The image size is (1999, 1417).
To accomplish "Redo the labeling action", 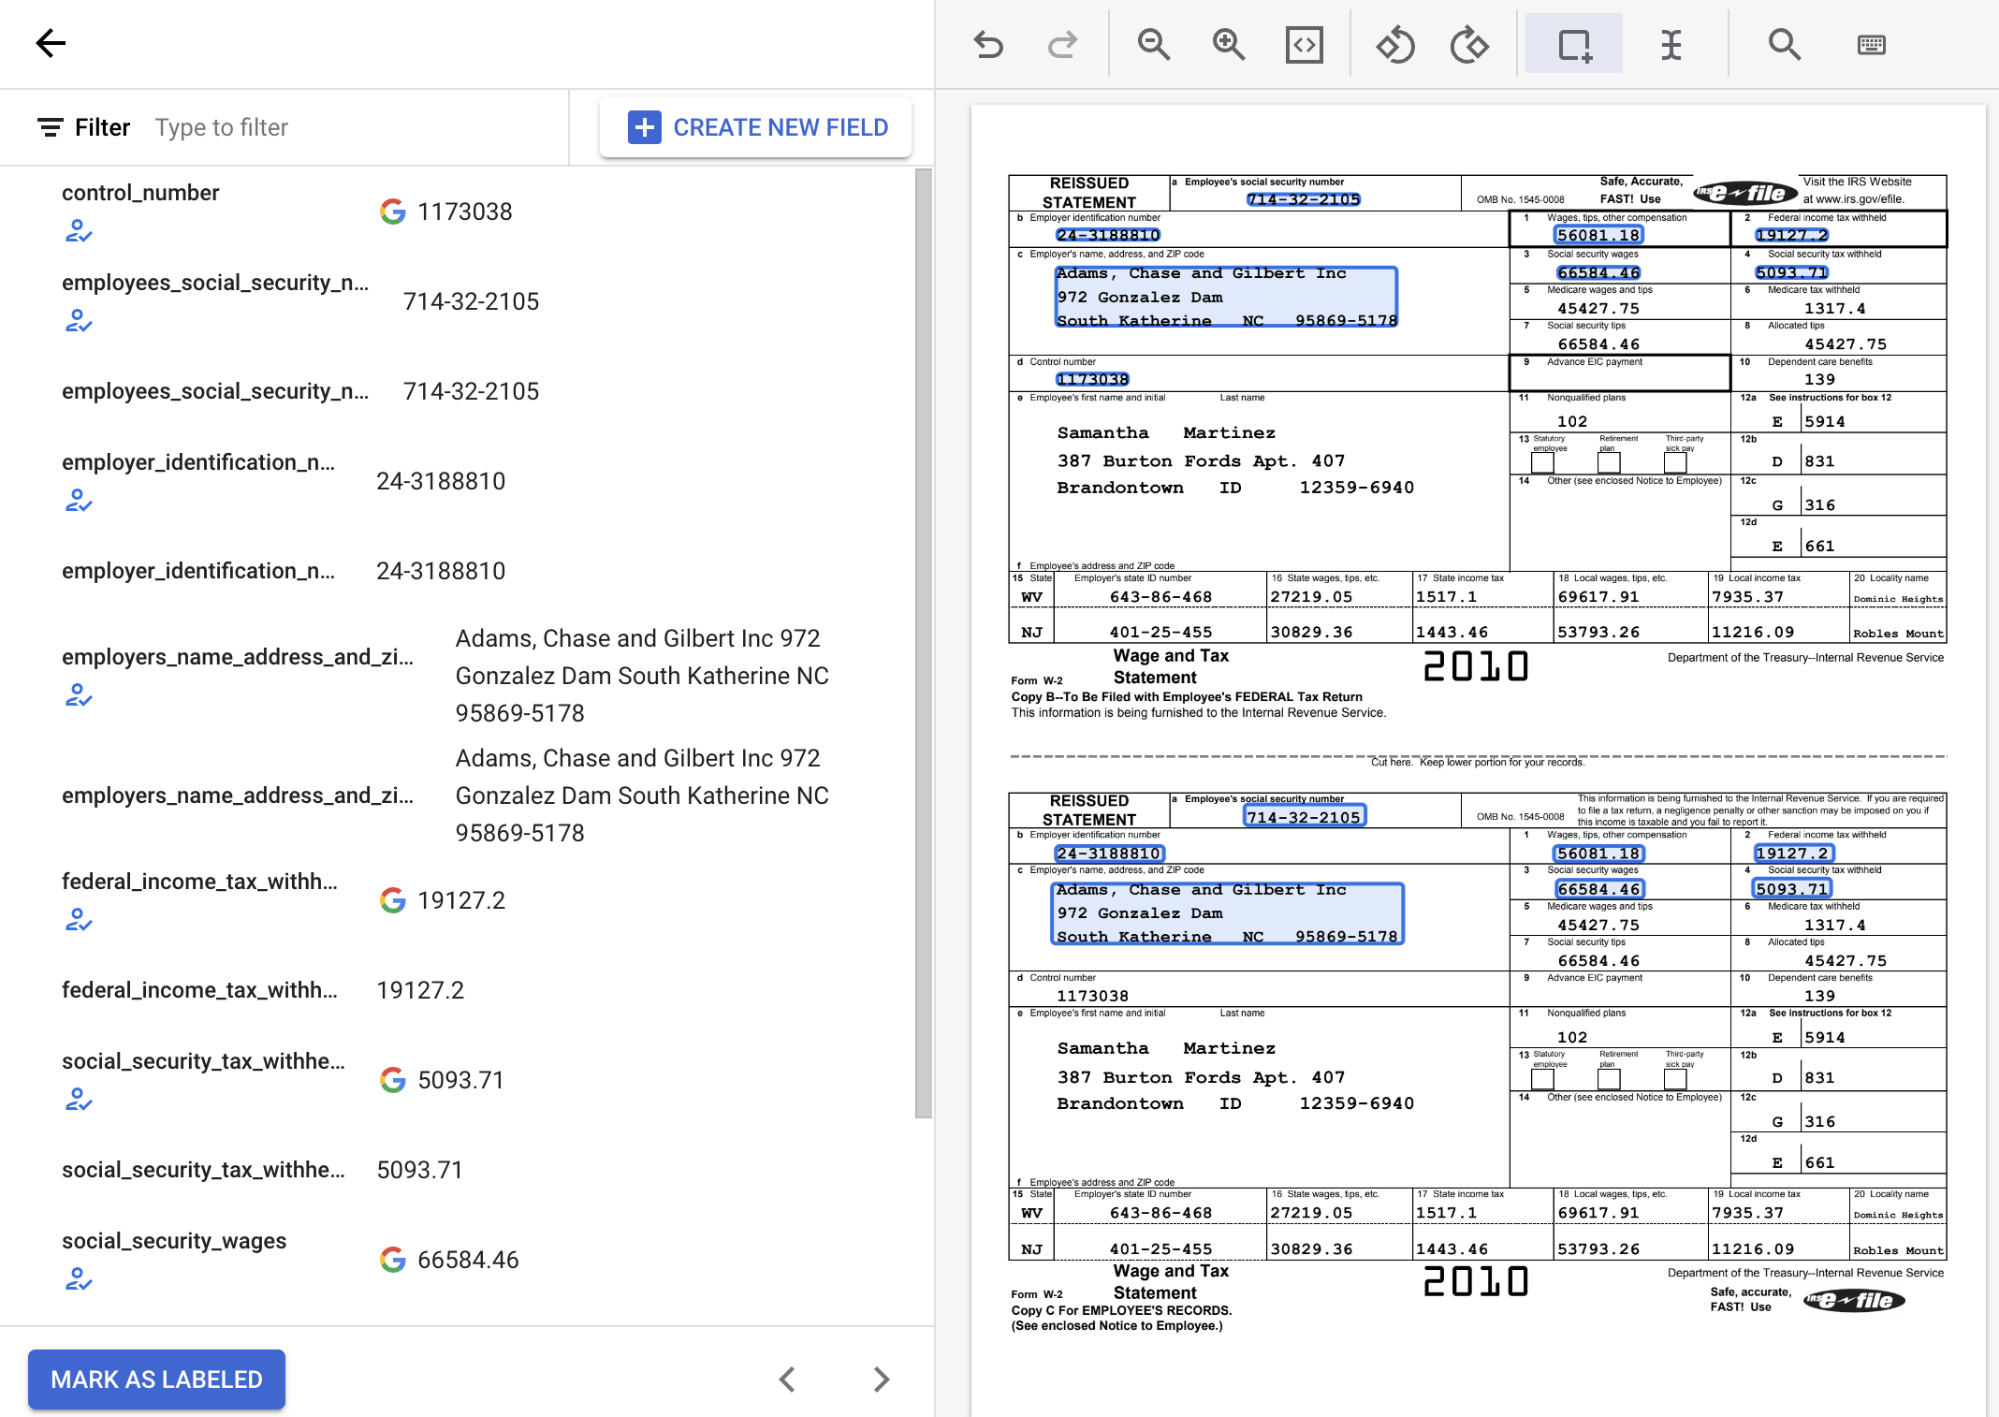I will [1062, 44].
